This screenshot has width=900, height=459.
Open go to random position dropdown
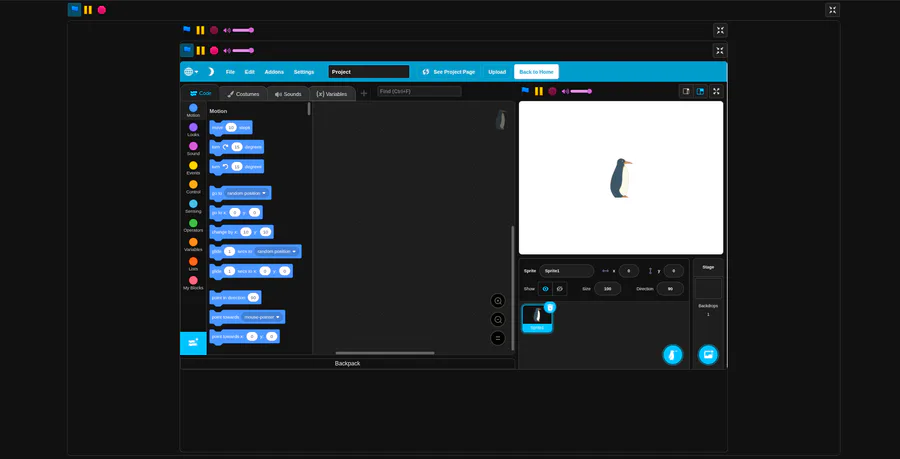247,193
